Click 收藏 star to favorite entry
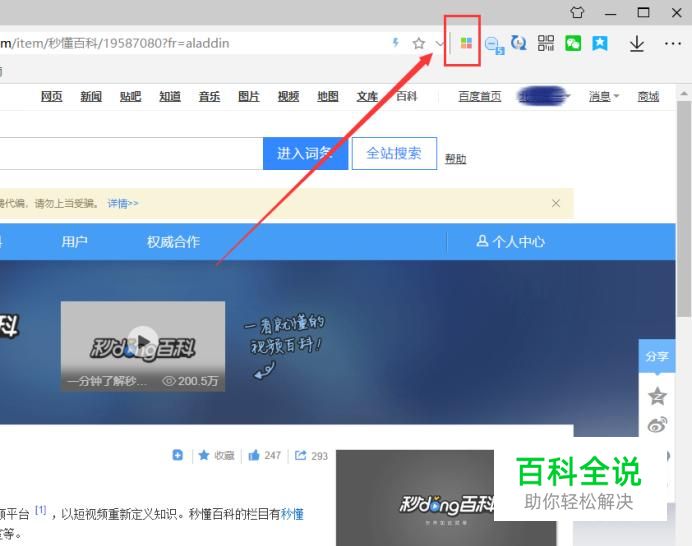The height and width of the screenshot is (546, 692). point(216,456)
